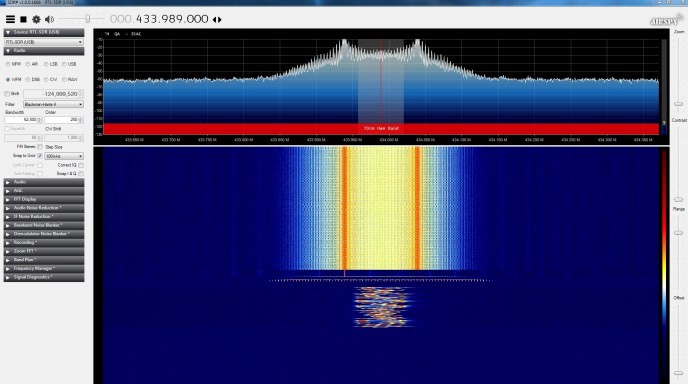Click the Range slider on the right edge

pyautogui.click(x=678, y=233)
